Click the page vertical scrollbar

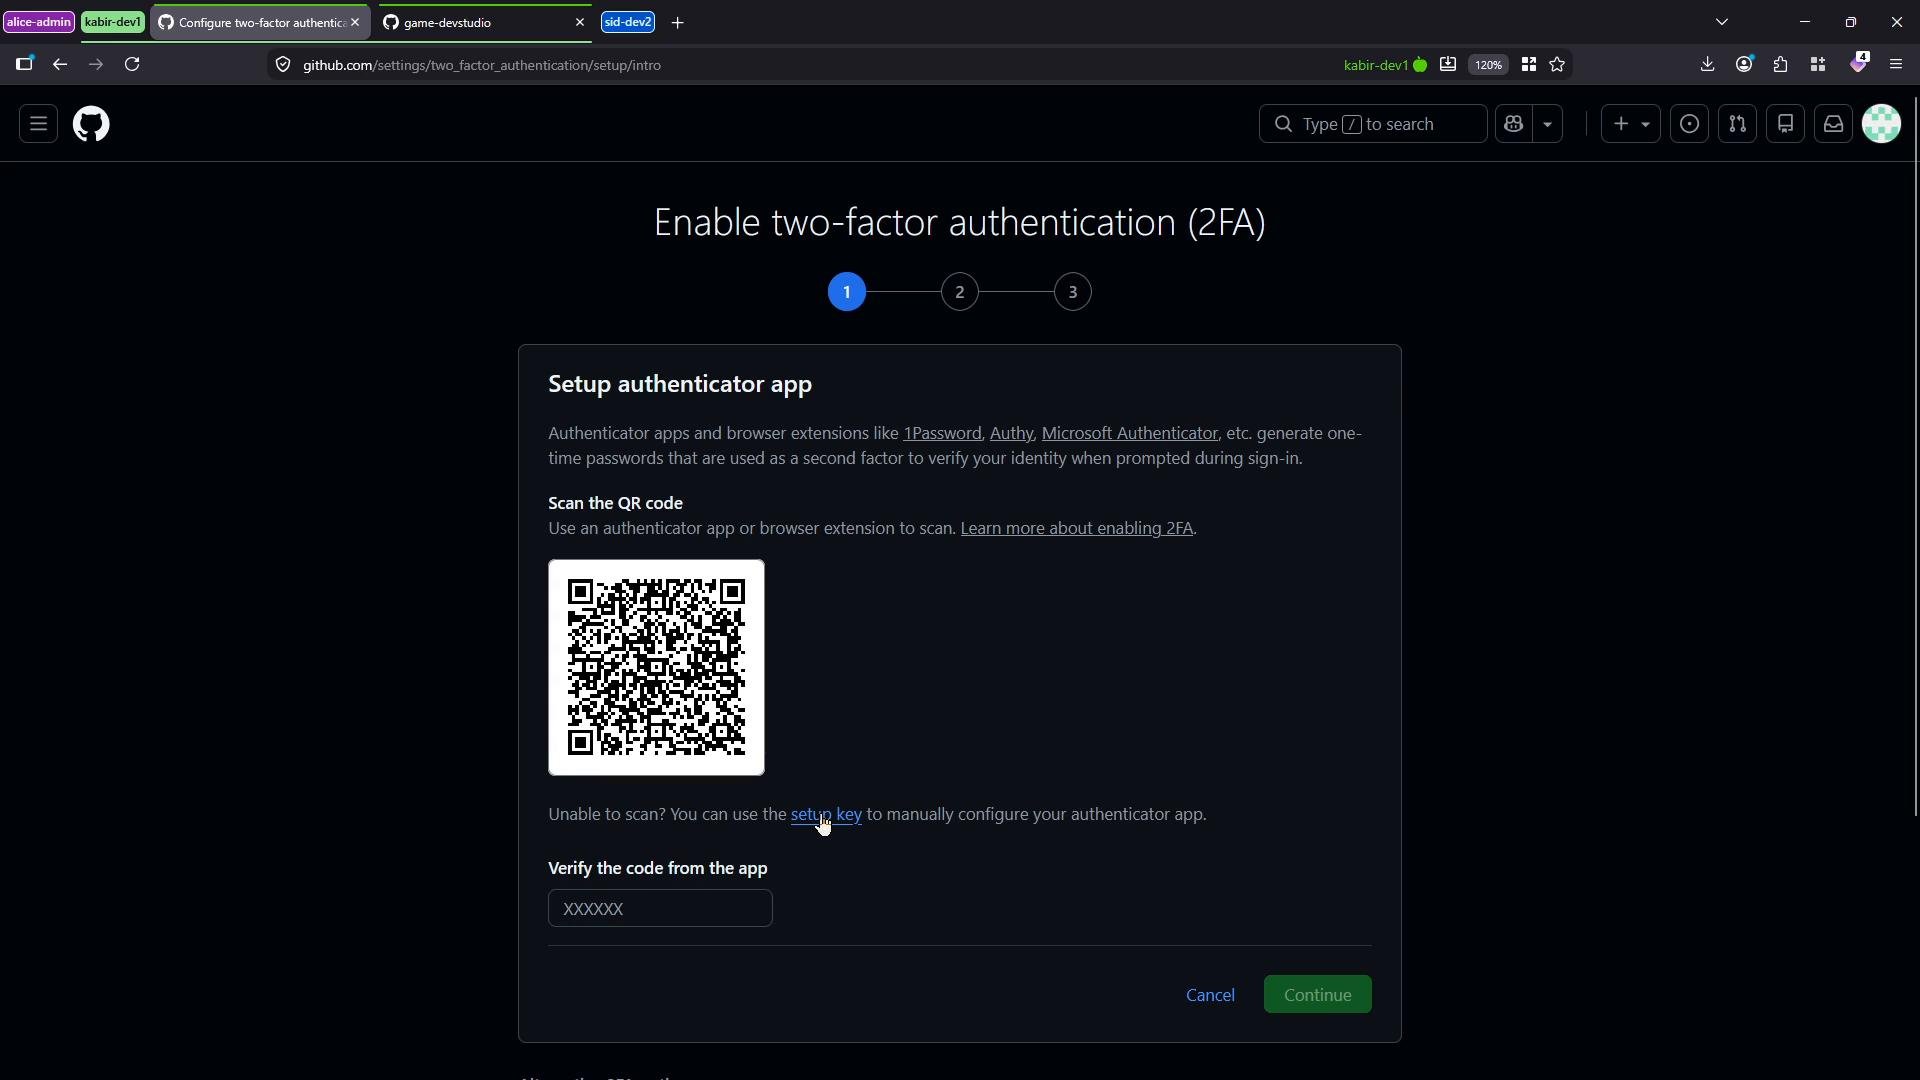pyautogui.click(x=1915, y=457)
